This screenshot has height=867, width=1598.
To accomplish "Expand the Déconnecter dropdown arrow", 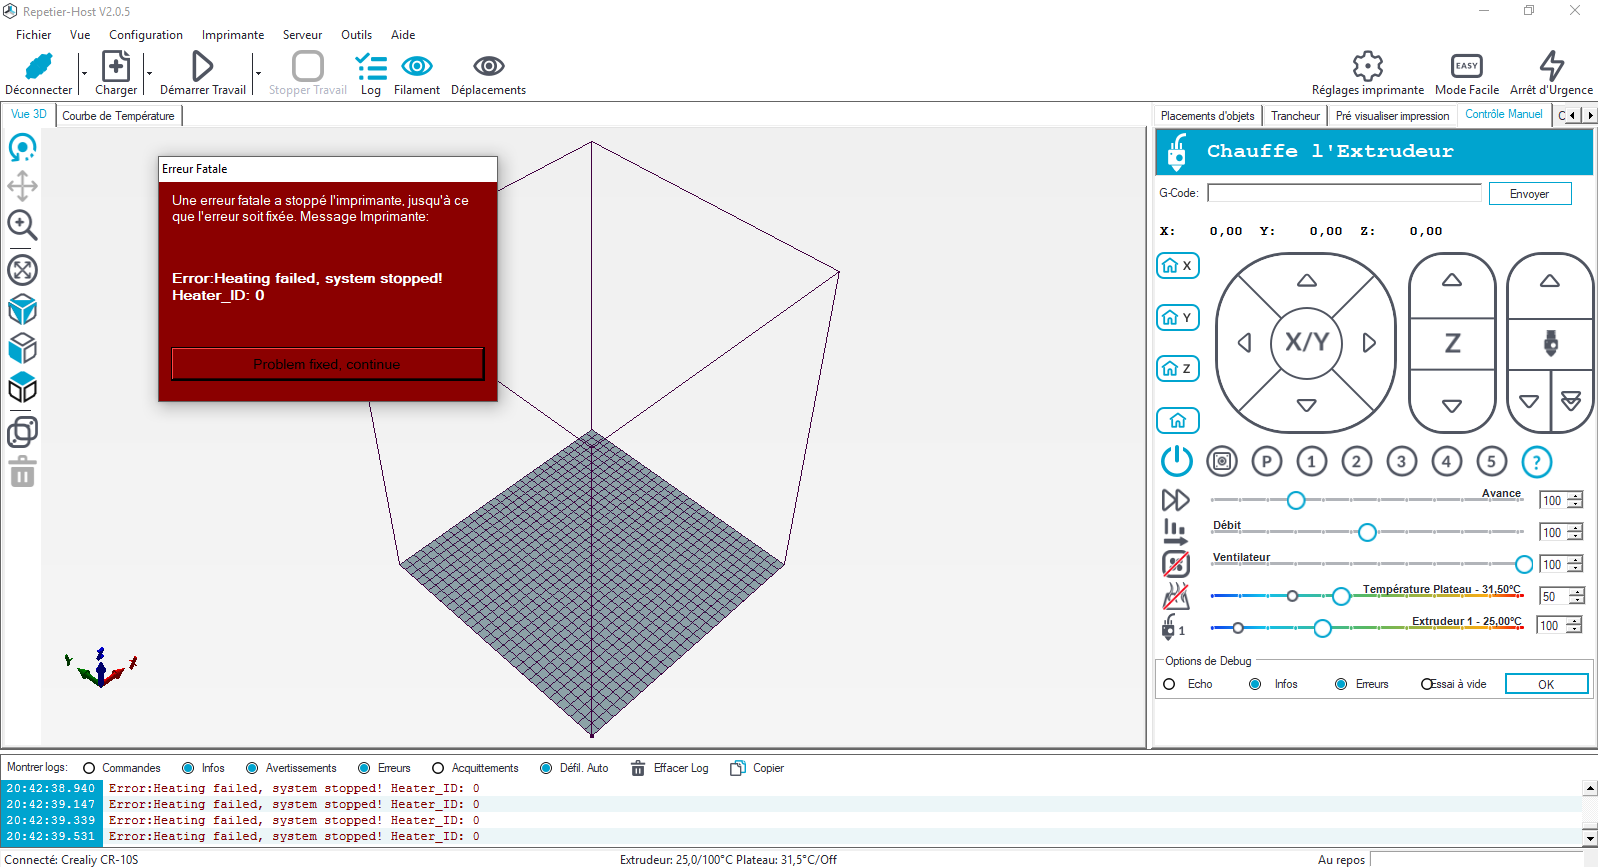I will tap(83, 73).
